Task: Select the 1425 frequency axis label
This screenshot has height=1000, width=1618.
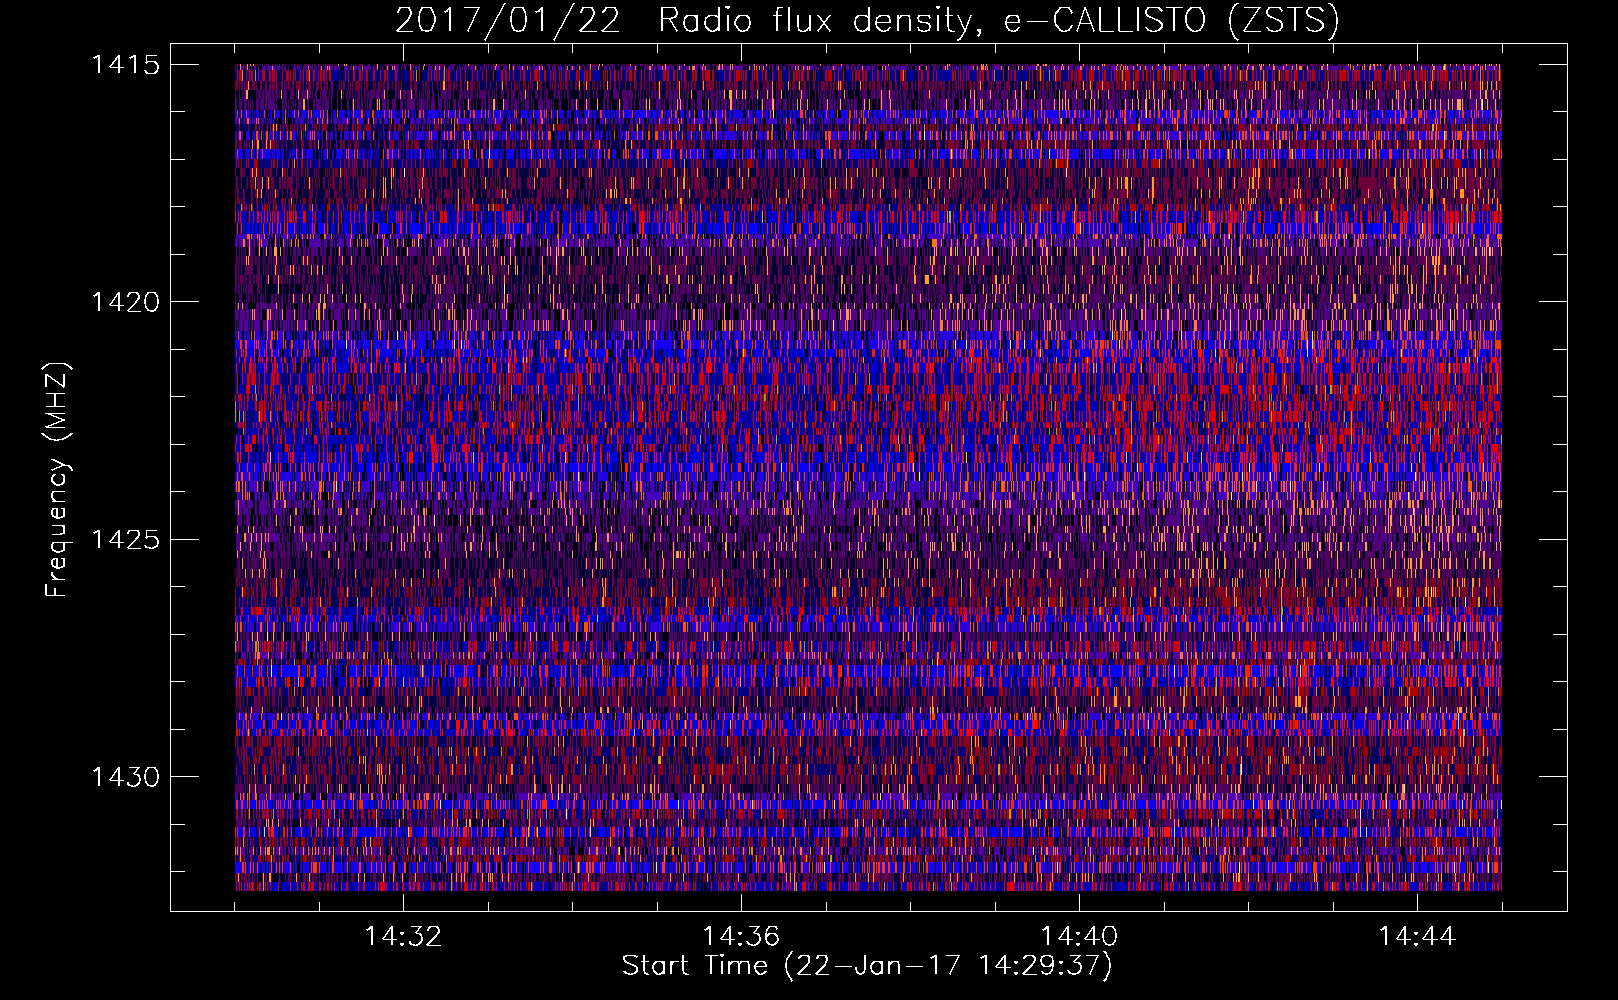Action: point(125,540)
